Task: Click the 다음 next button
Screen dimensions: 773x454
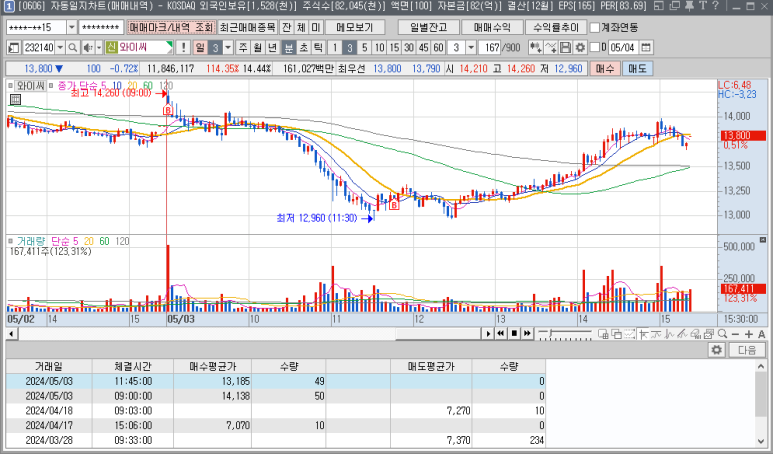Action: (x=746, y=350)
